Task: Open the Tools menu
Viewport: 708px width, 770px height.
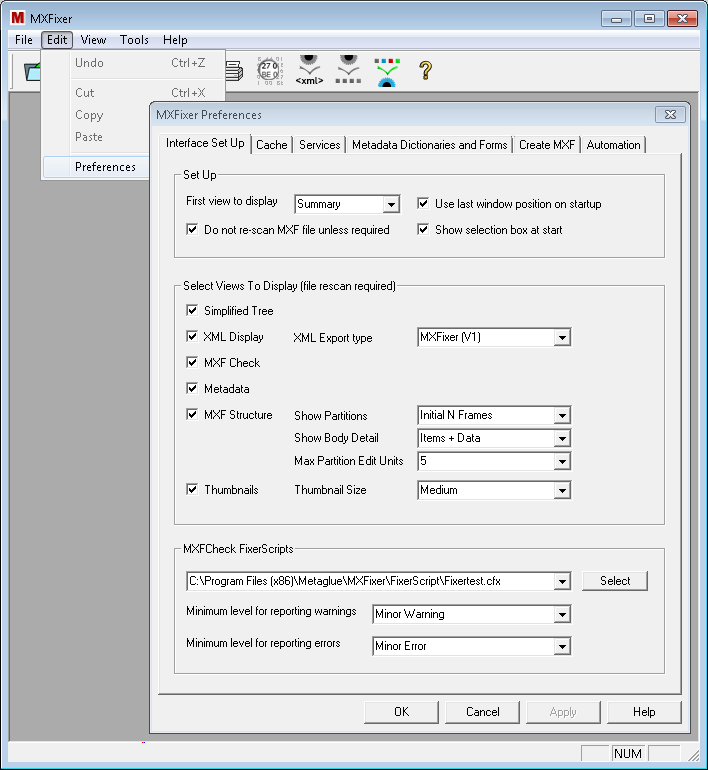Action: pyautogui.click(x=134, y=40)
